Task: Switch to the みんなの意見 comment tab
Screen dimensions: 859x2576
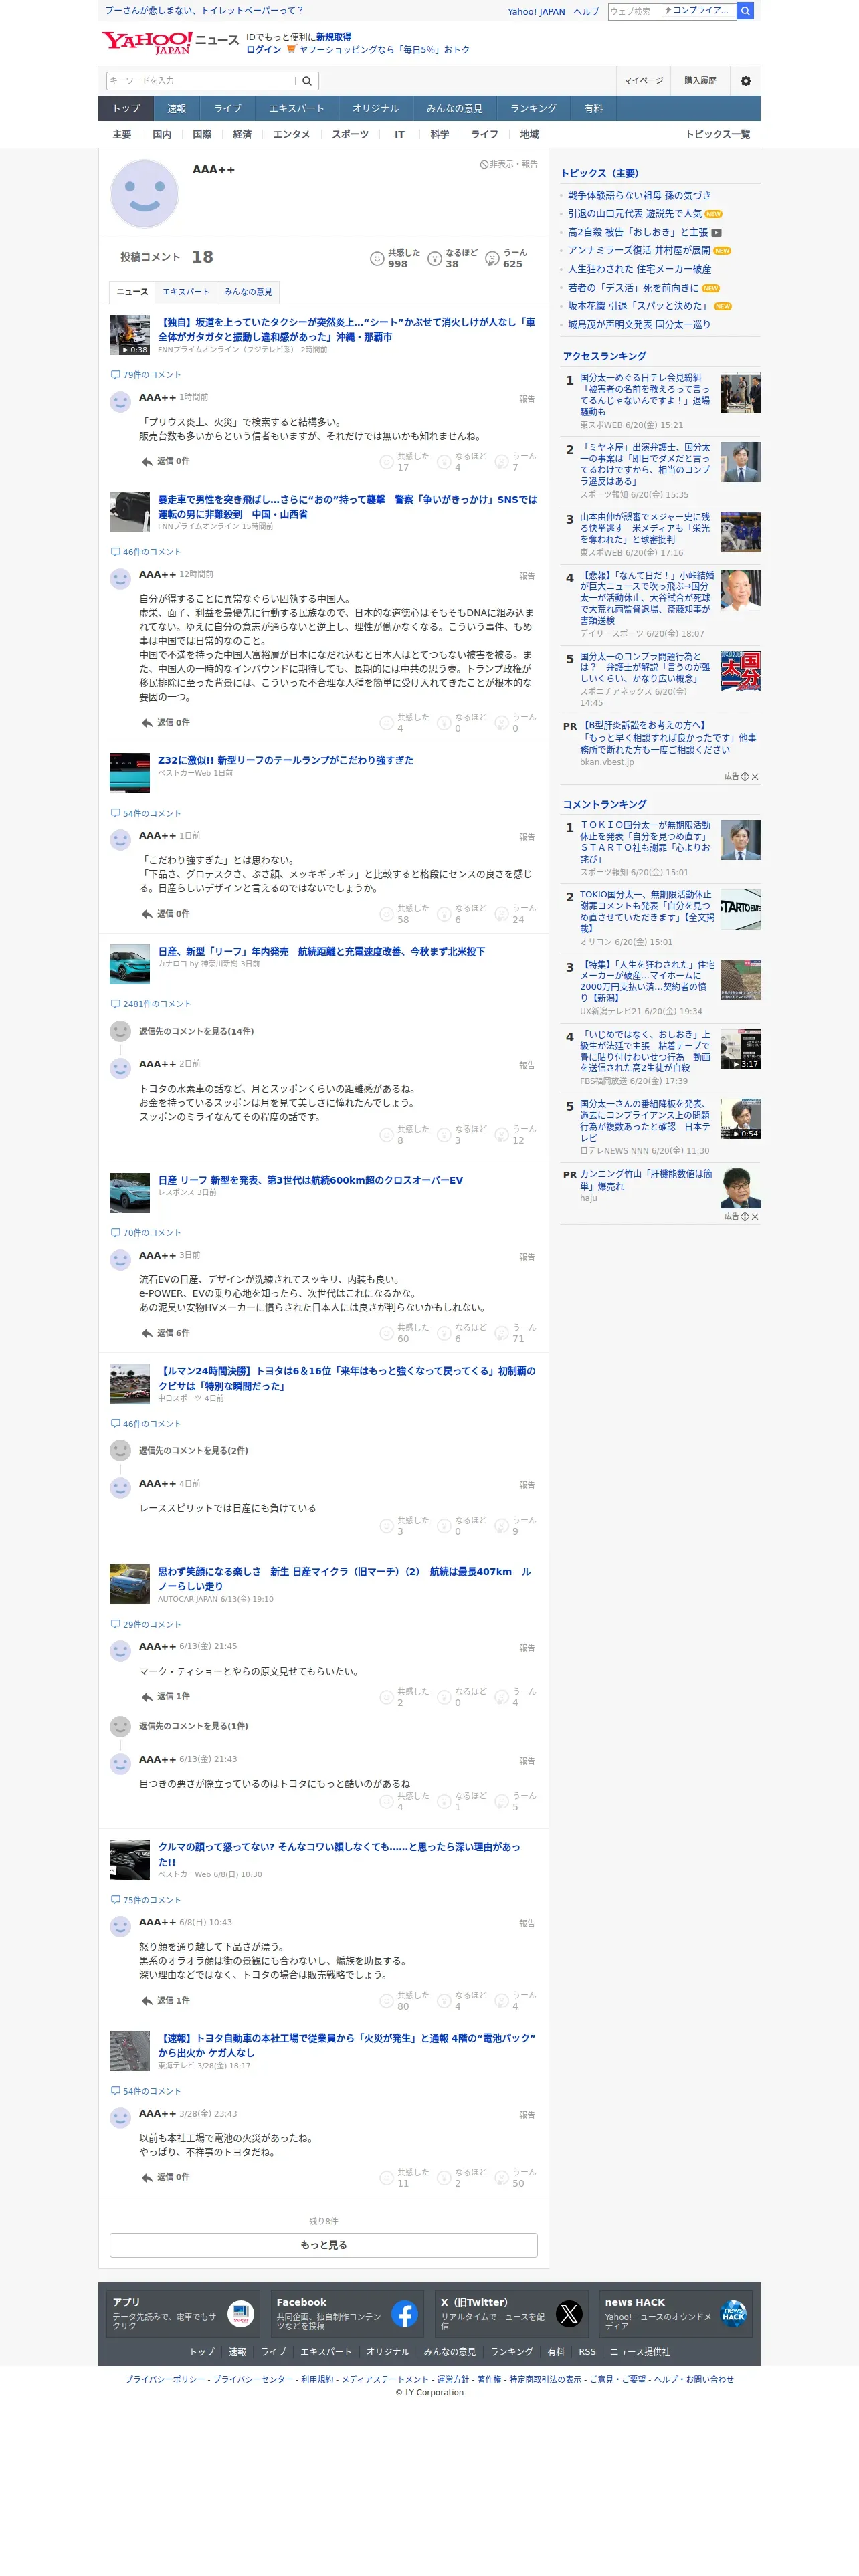Action: (248, 292)
